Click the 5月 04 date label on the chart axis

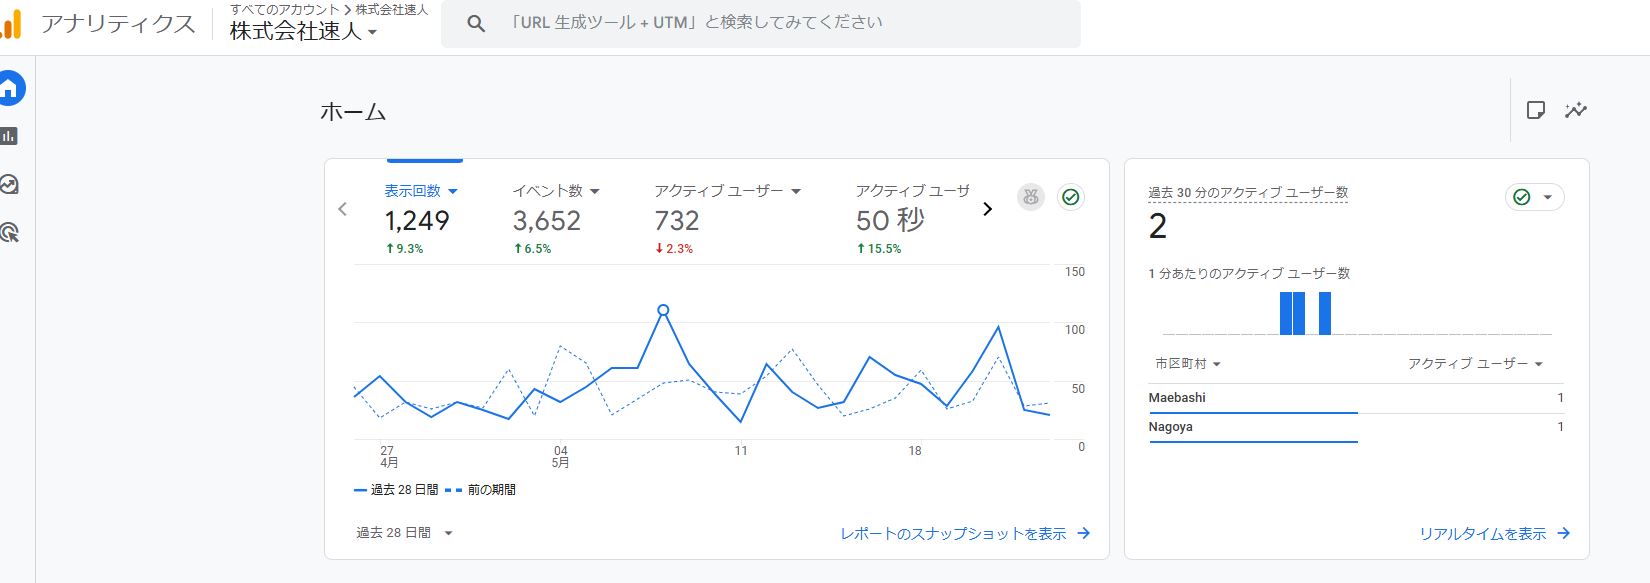coord(561,457)
